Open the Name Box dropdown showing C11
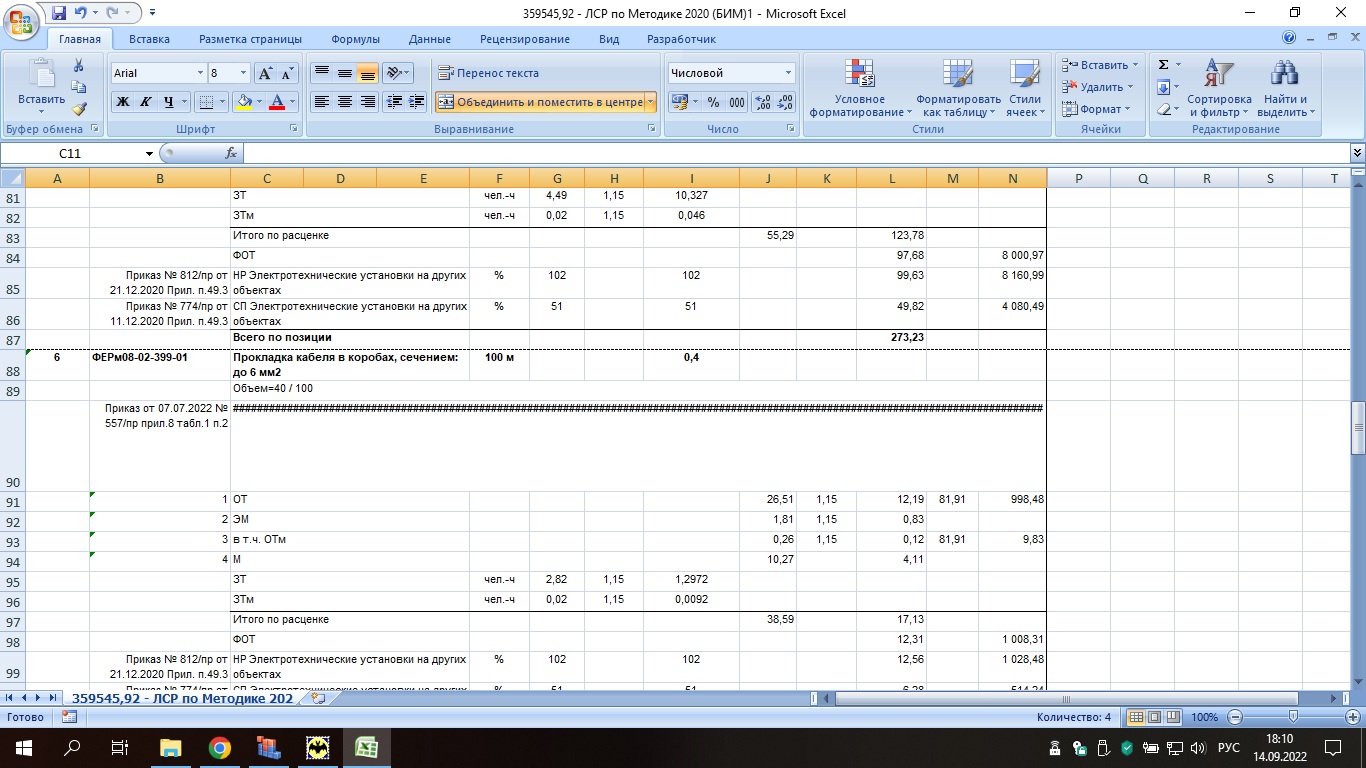This screenshot has width=1366, height=768. [150, 153]
